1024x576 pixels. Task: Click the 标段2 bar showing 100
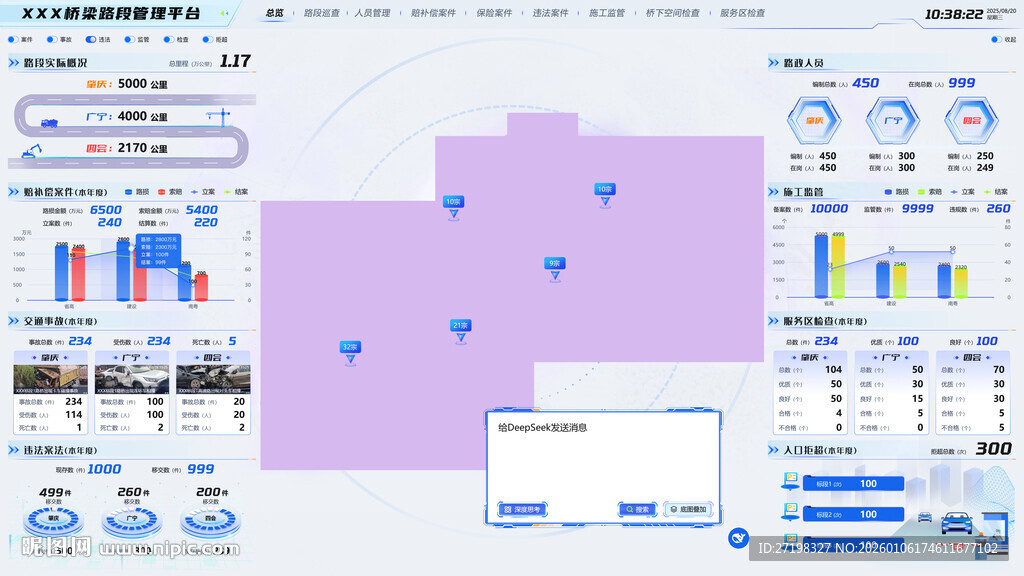coord(853,515)
